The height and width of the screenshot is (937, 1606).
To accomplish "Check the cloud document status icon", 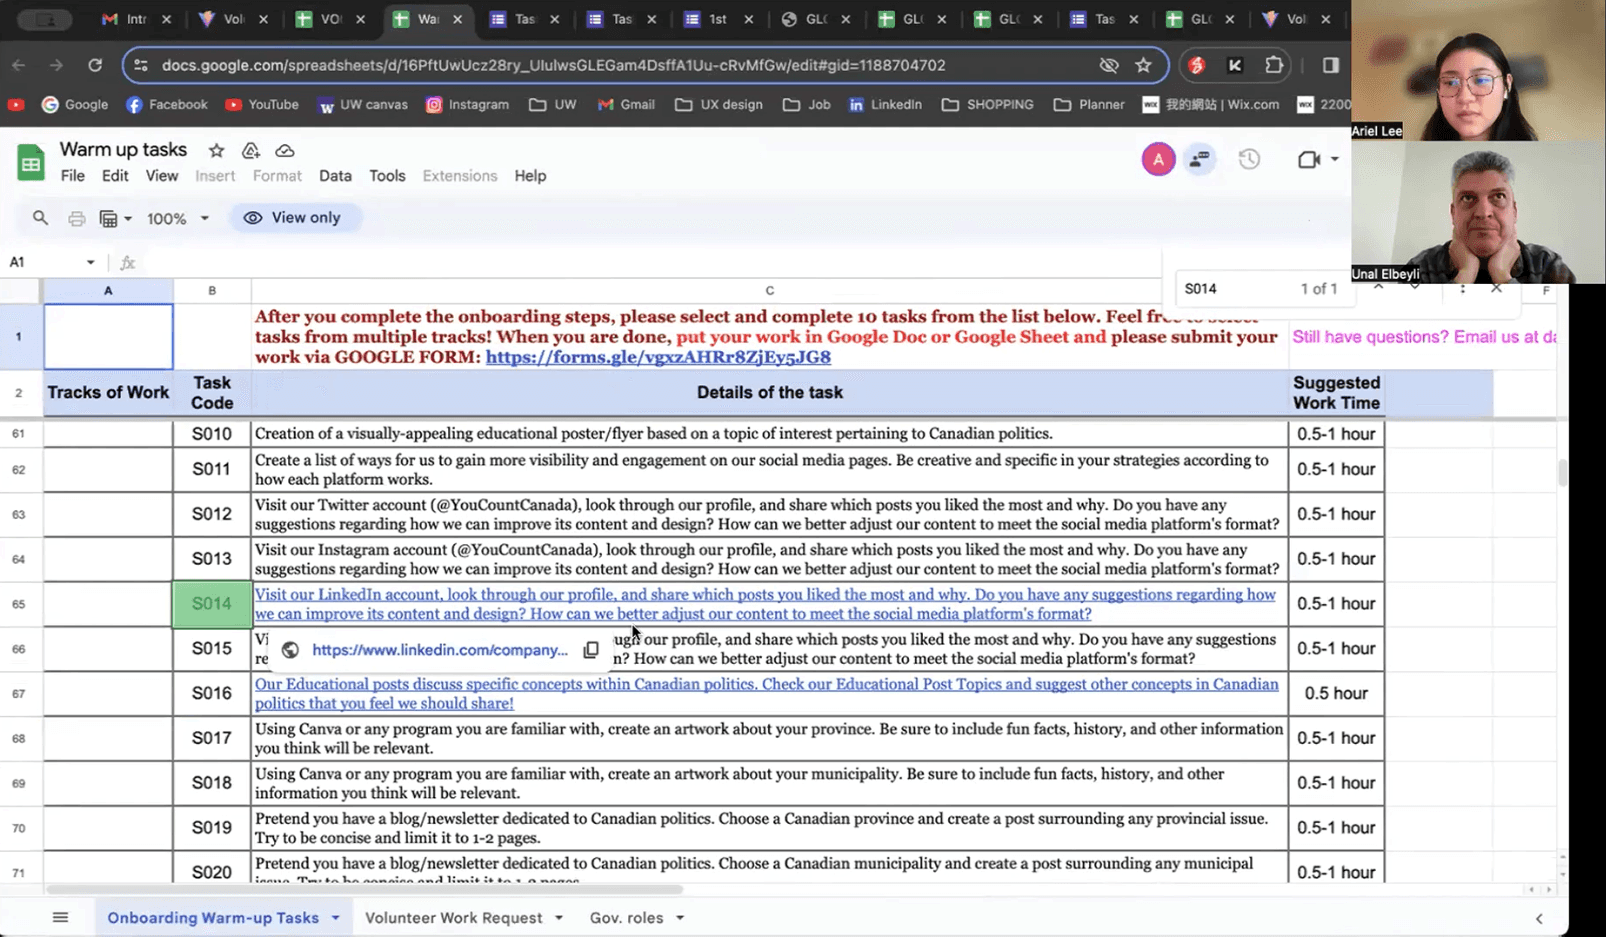I will pyautogui.click(x=285, y=150).
